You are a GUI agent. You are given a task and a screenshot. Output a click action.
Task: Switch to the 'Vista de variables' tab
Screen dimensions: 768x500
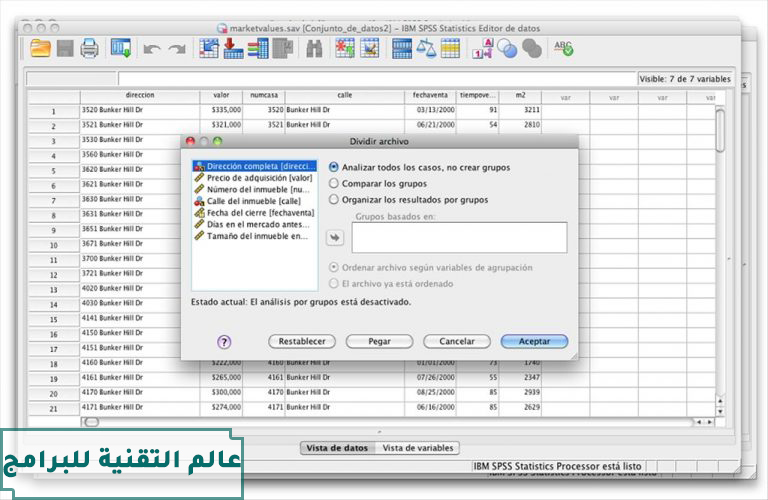click(418, 448)
